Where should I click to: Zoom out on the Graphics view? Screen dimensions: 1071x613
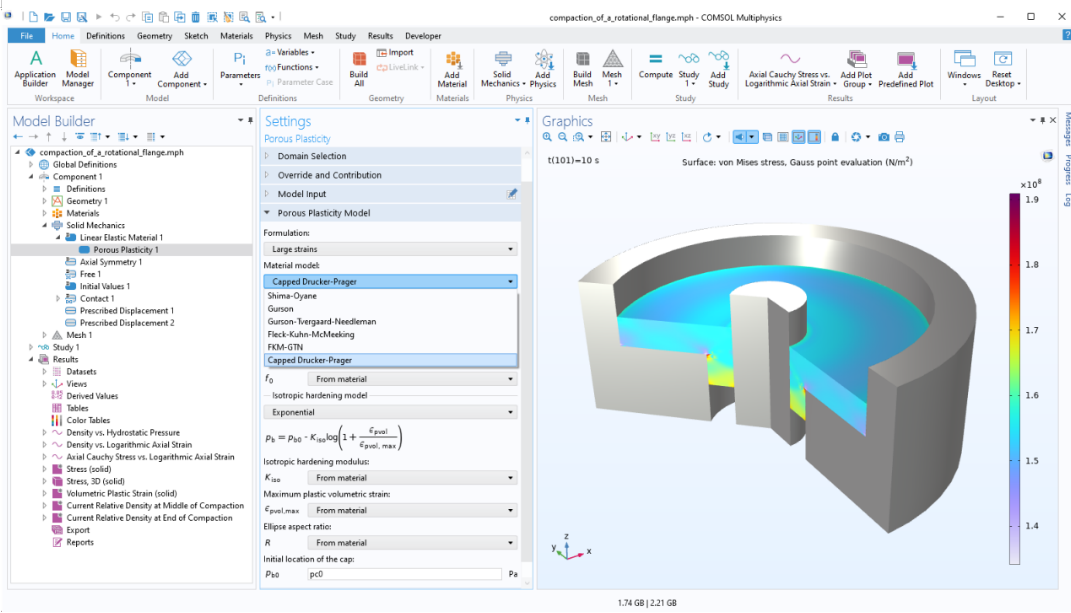[x=562, y=137]
